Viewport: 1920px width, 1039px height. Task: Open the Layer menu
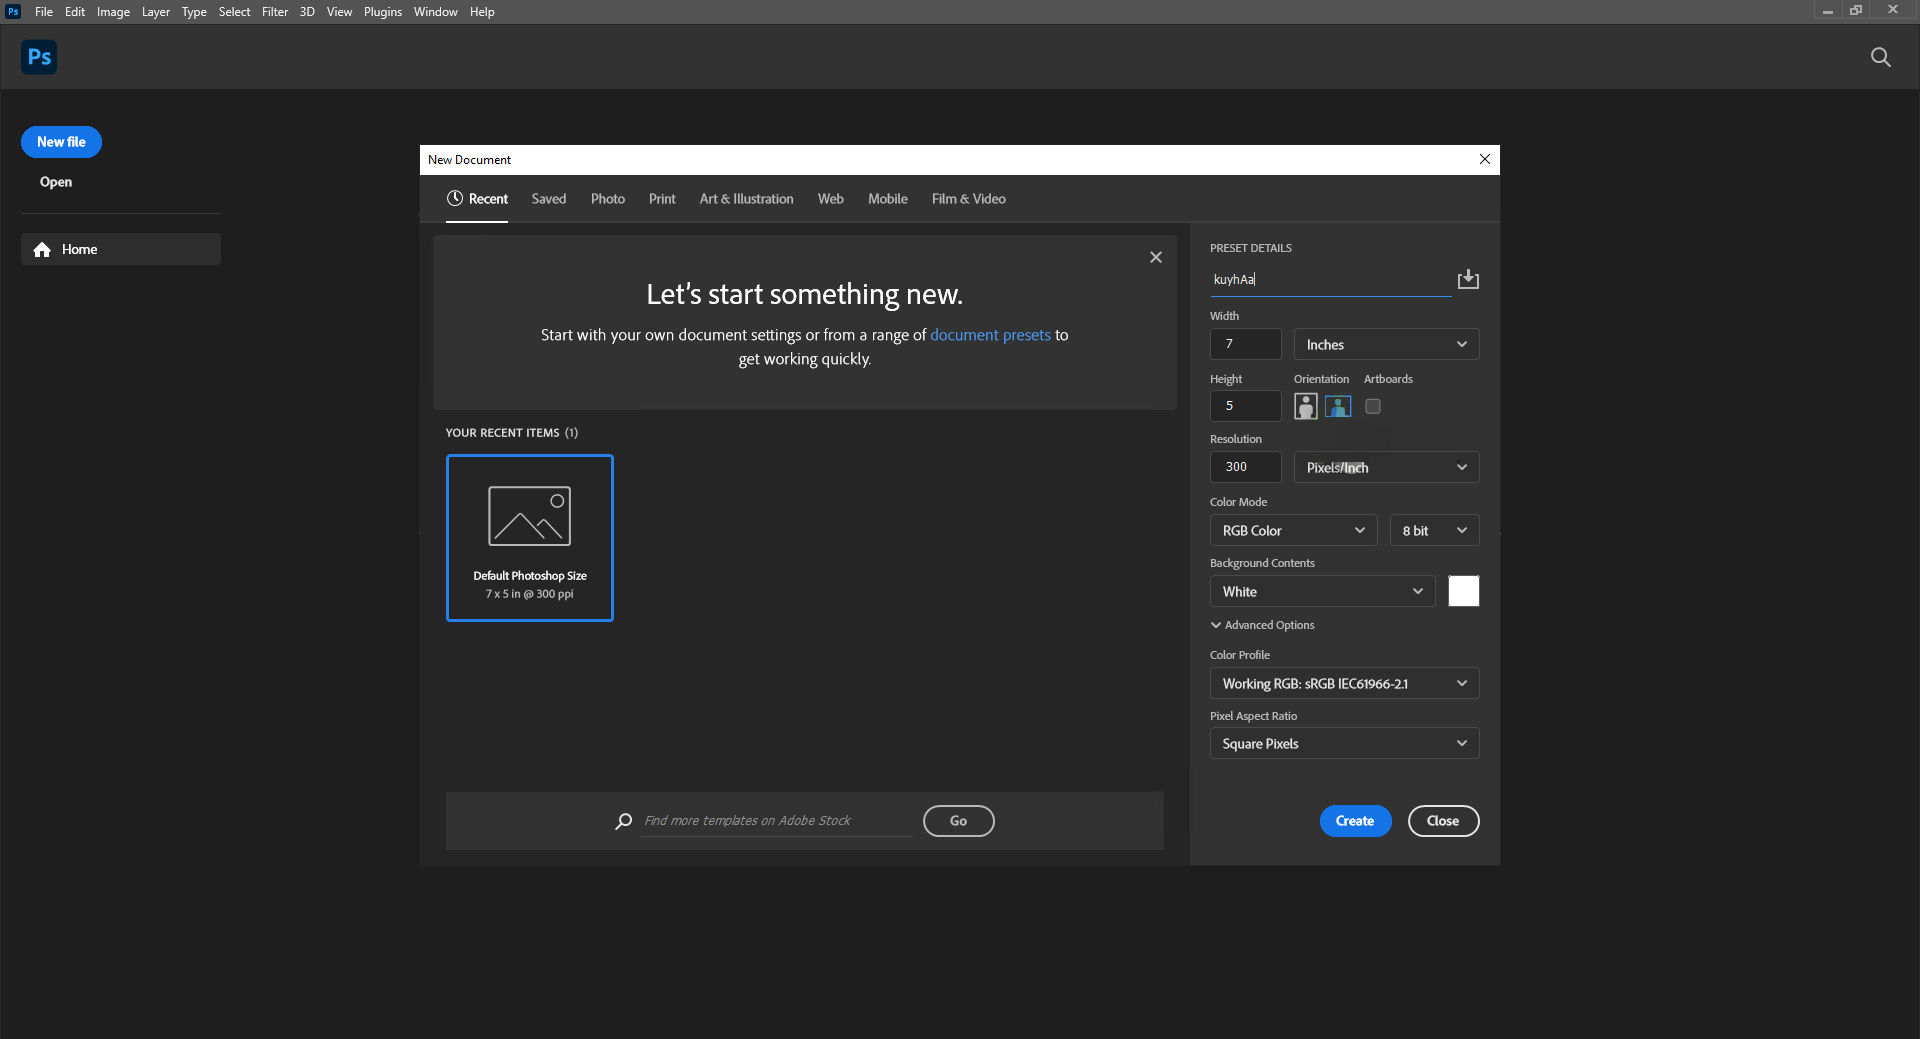155,12
